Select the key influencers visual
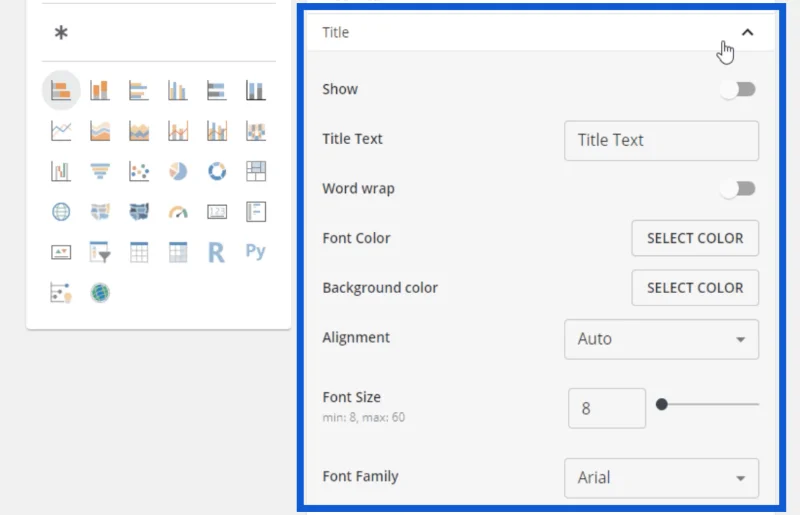This screenshot has width=800, height=515. tap(61, 293)
